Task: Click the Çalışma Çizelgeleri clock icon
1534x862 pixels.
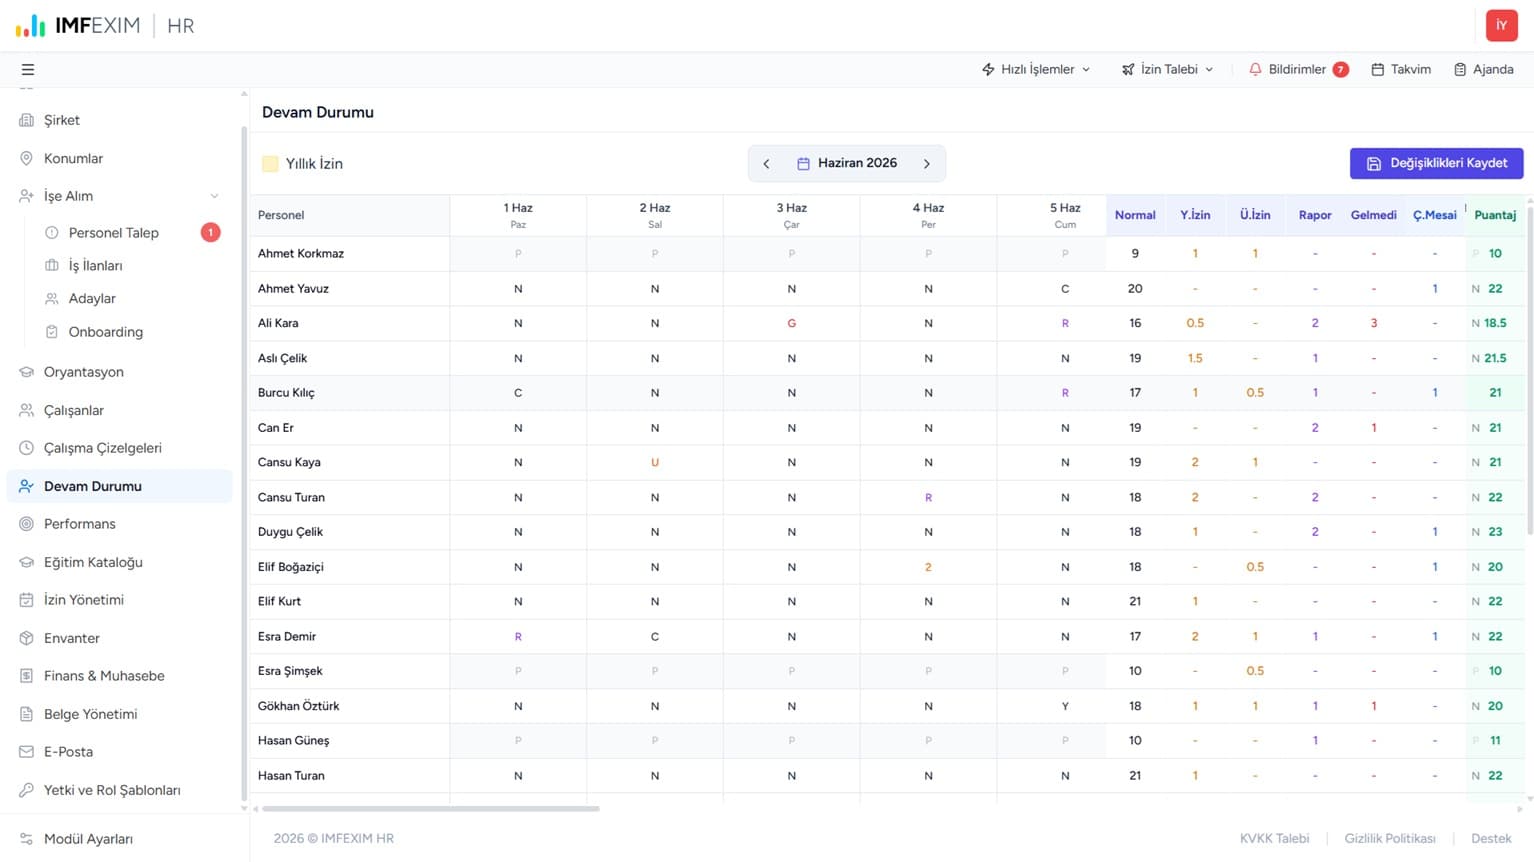Action: pyautogui.click(x=26, y=448)
